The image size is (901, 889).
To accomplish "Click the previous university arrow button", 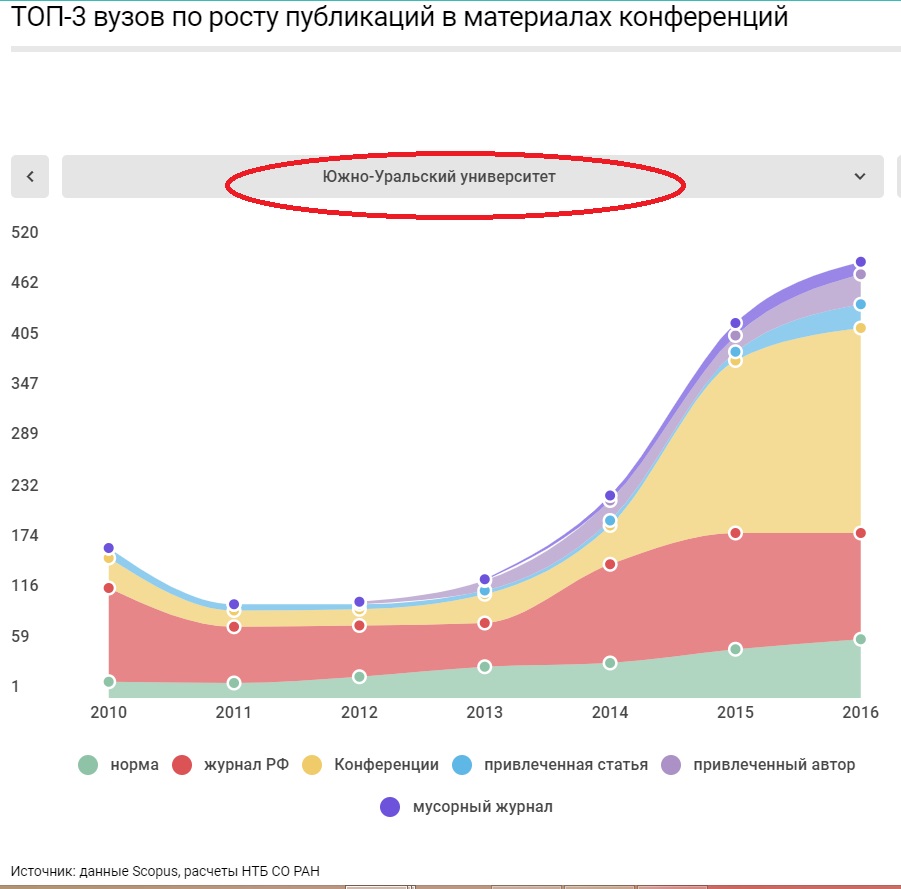I will pos(30,177).
